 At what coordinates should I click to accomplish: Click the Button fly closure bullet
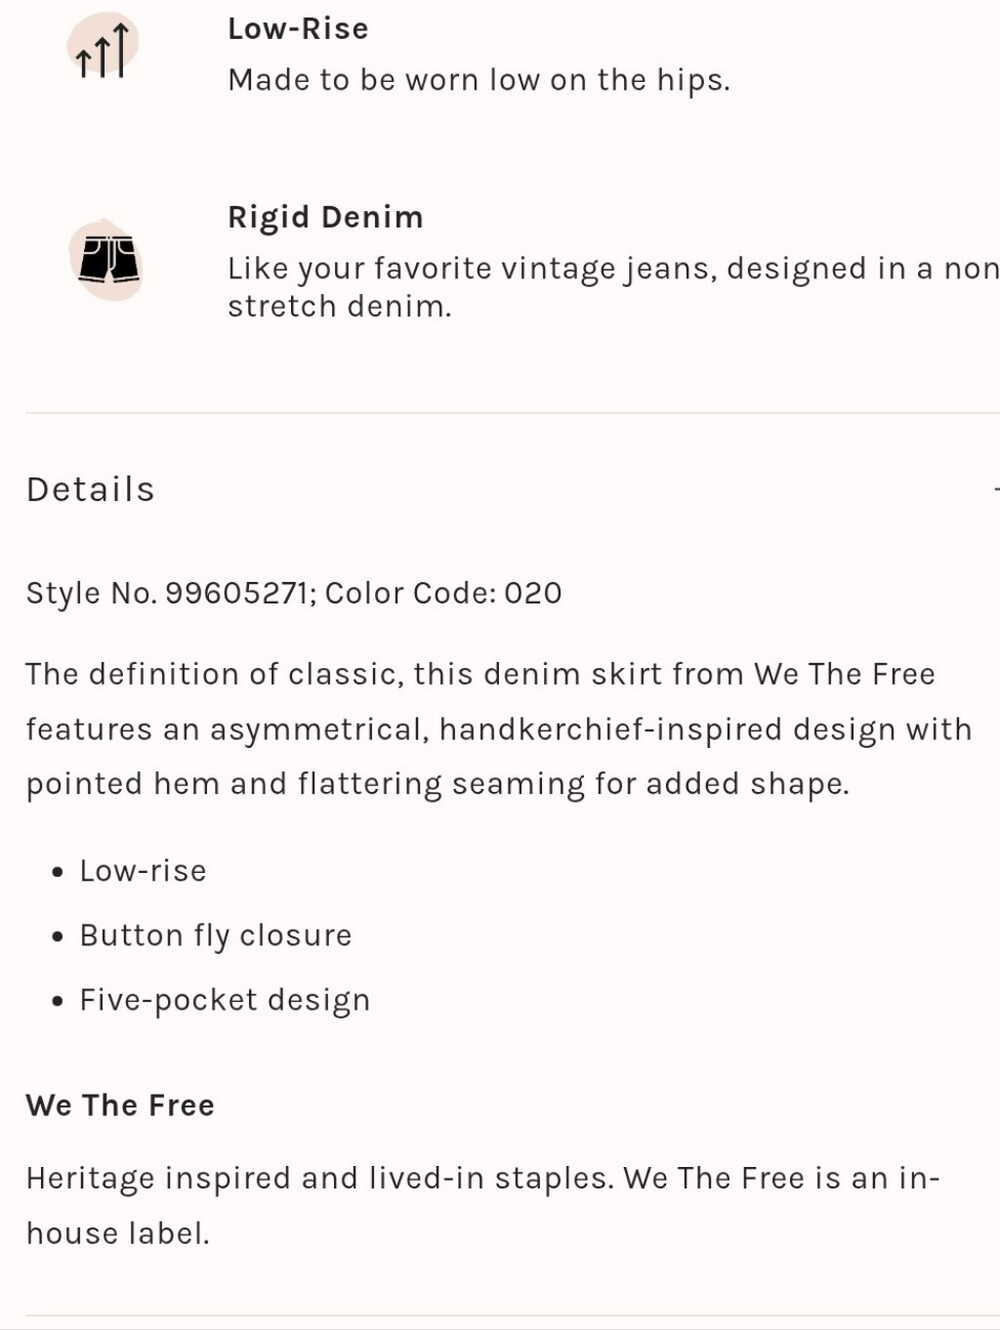(216, 936)
